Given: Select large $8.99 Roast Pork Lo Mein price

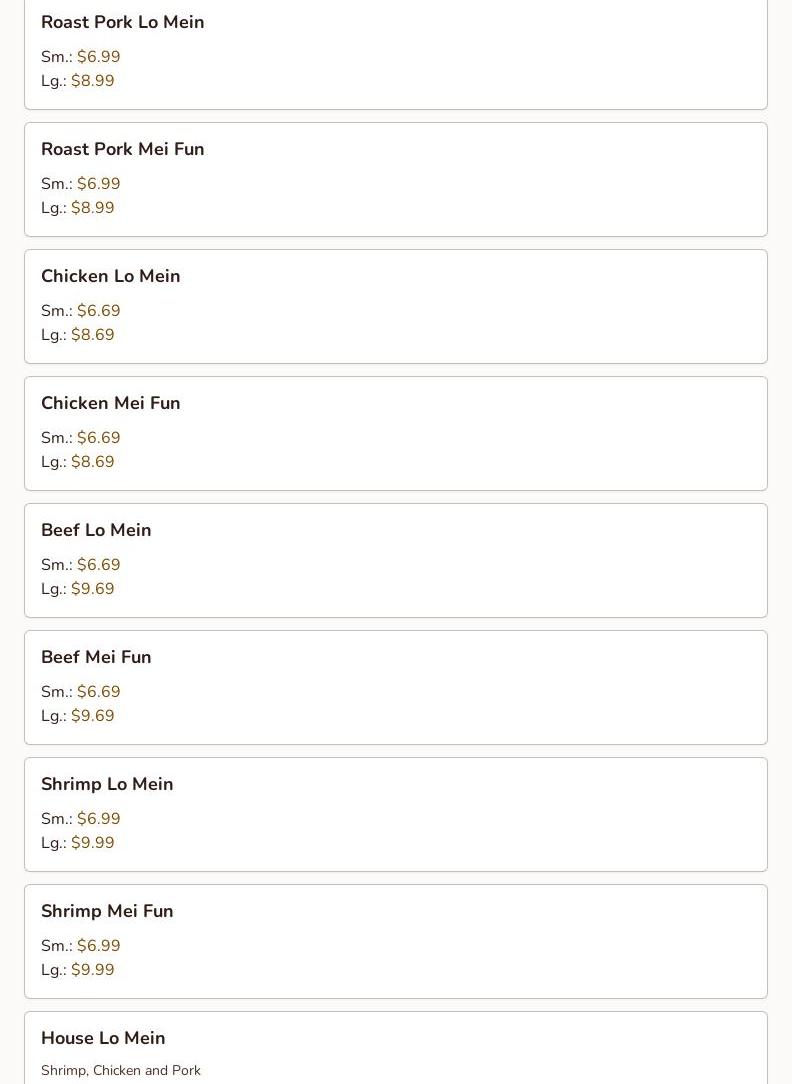Looking at the screenshot, I should click(92, 81).
